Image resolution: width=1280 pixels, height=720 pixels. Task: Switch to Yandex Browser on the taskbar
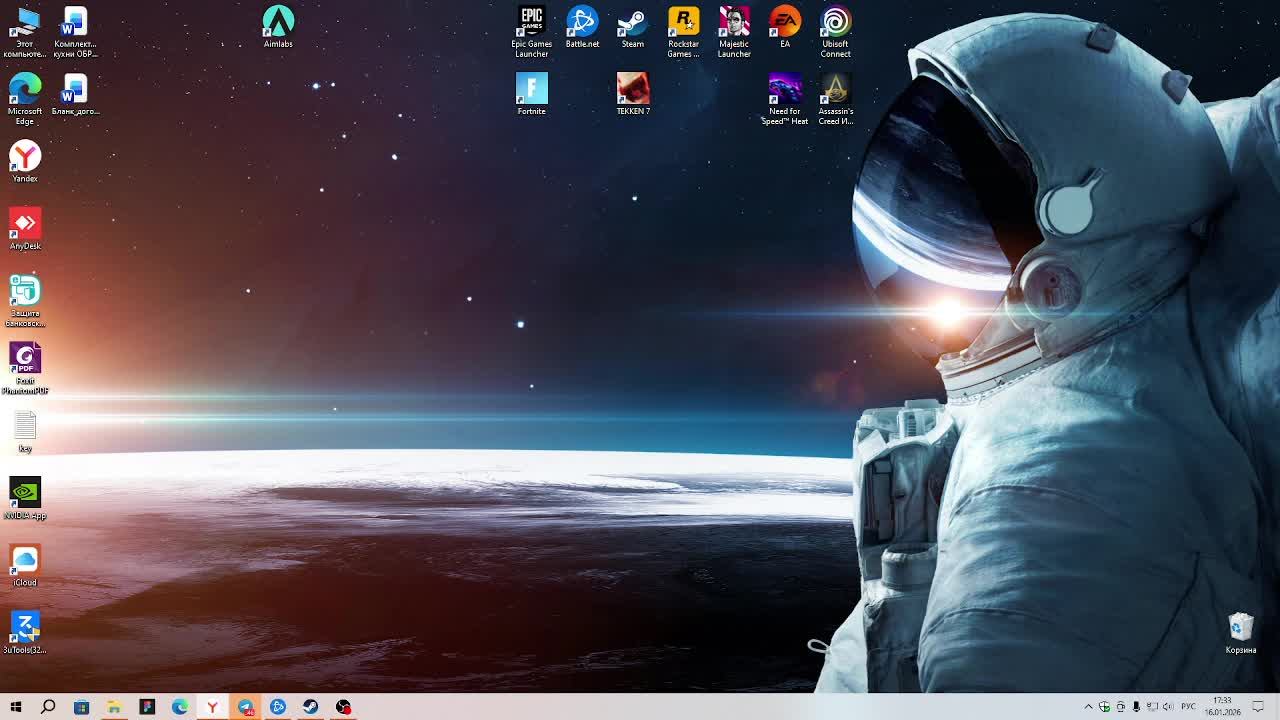(x=212, y=707)
